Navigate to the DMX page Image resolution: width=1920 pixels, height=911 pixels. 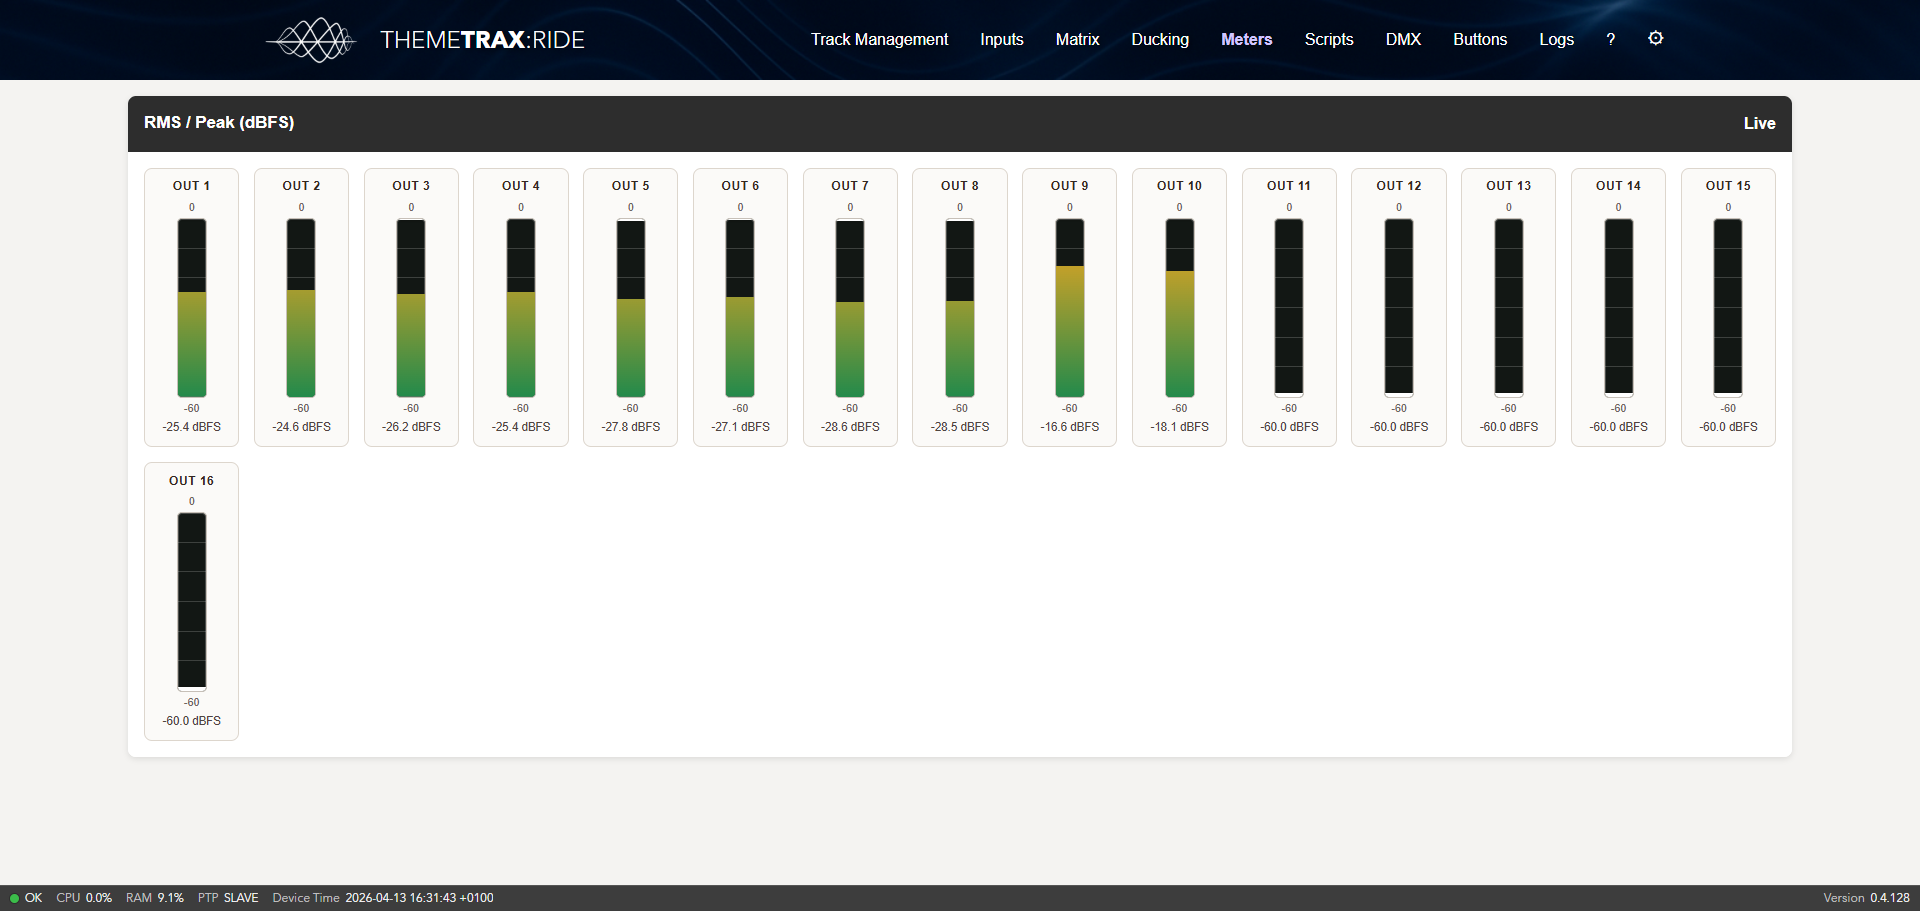[x=1403, y=39]
